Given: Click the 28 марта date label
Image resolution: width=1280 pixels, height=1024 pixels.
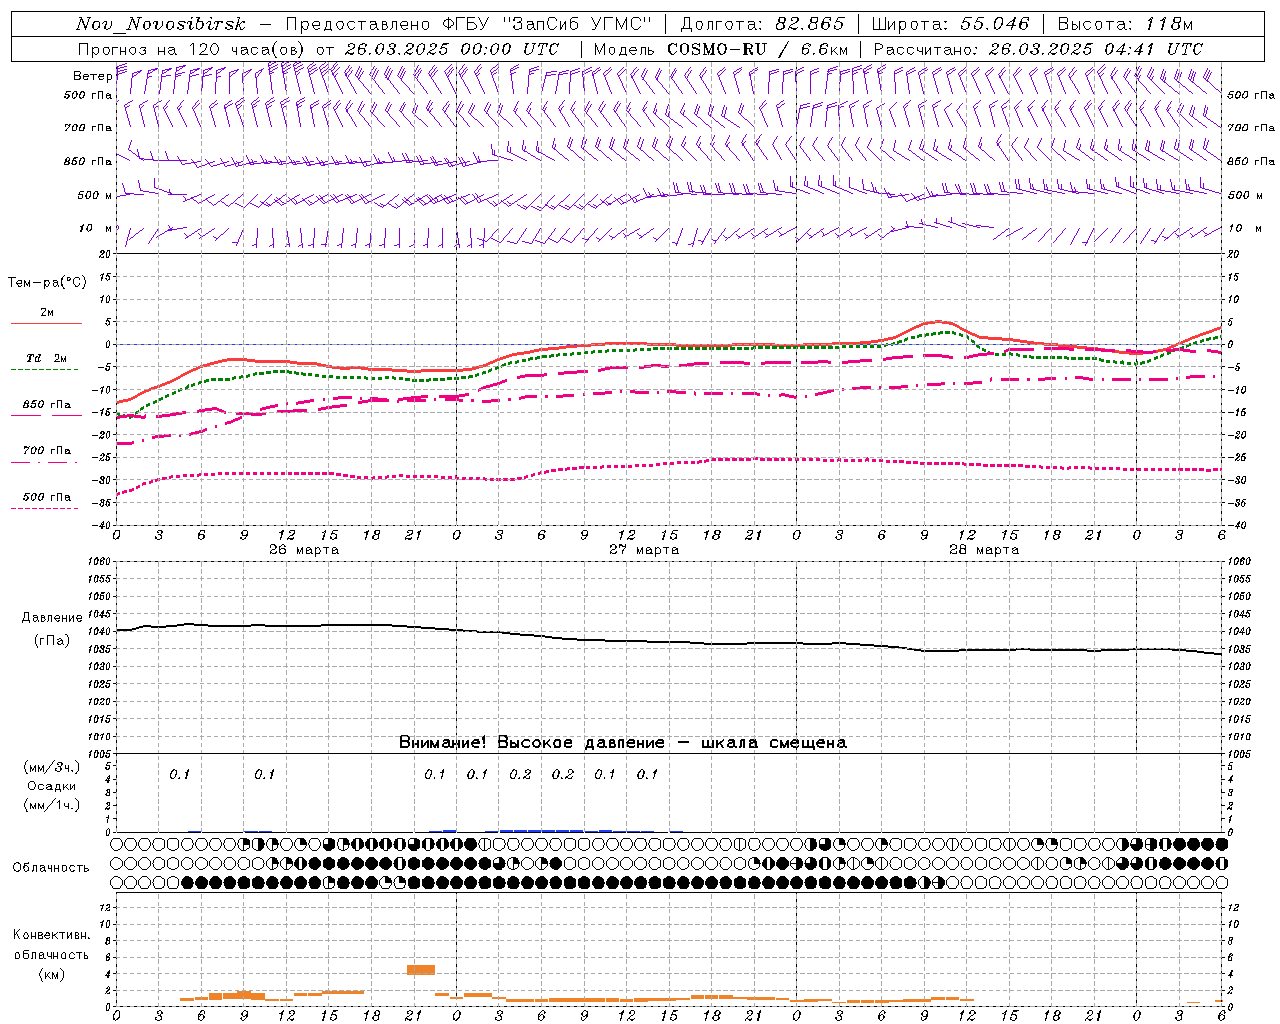Looking at the screenshot, I should (x=984, y=550).
